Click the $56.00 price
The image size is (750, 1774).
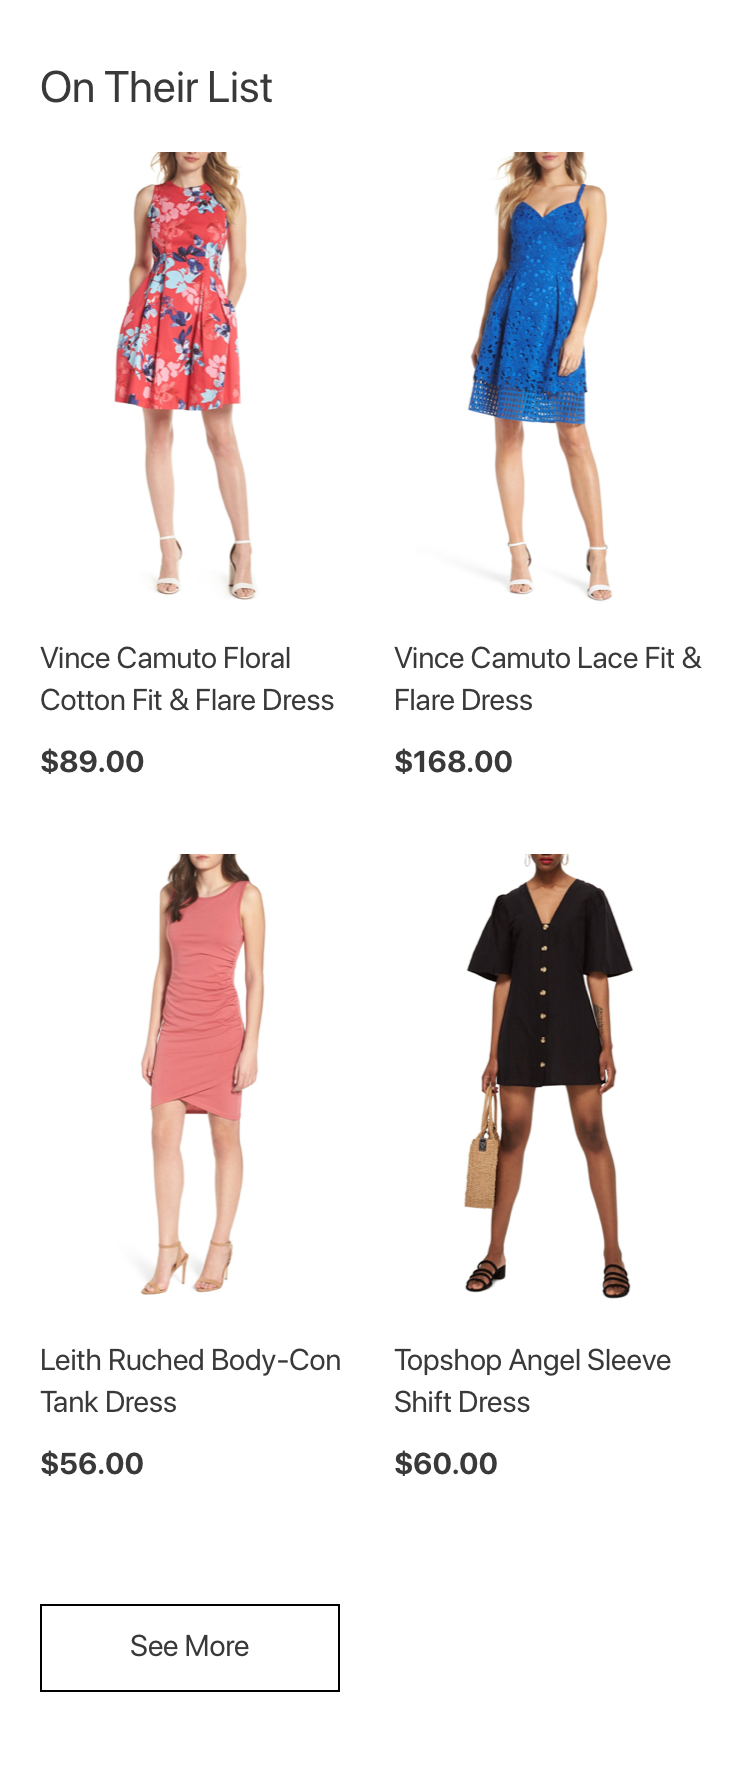[92, 1464]
